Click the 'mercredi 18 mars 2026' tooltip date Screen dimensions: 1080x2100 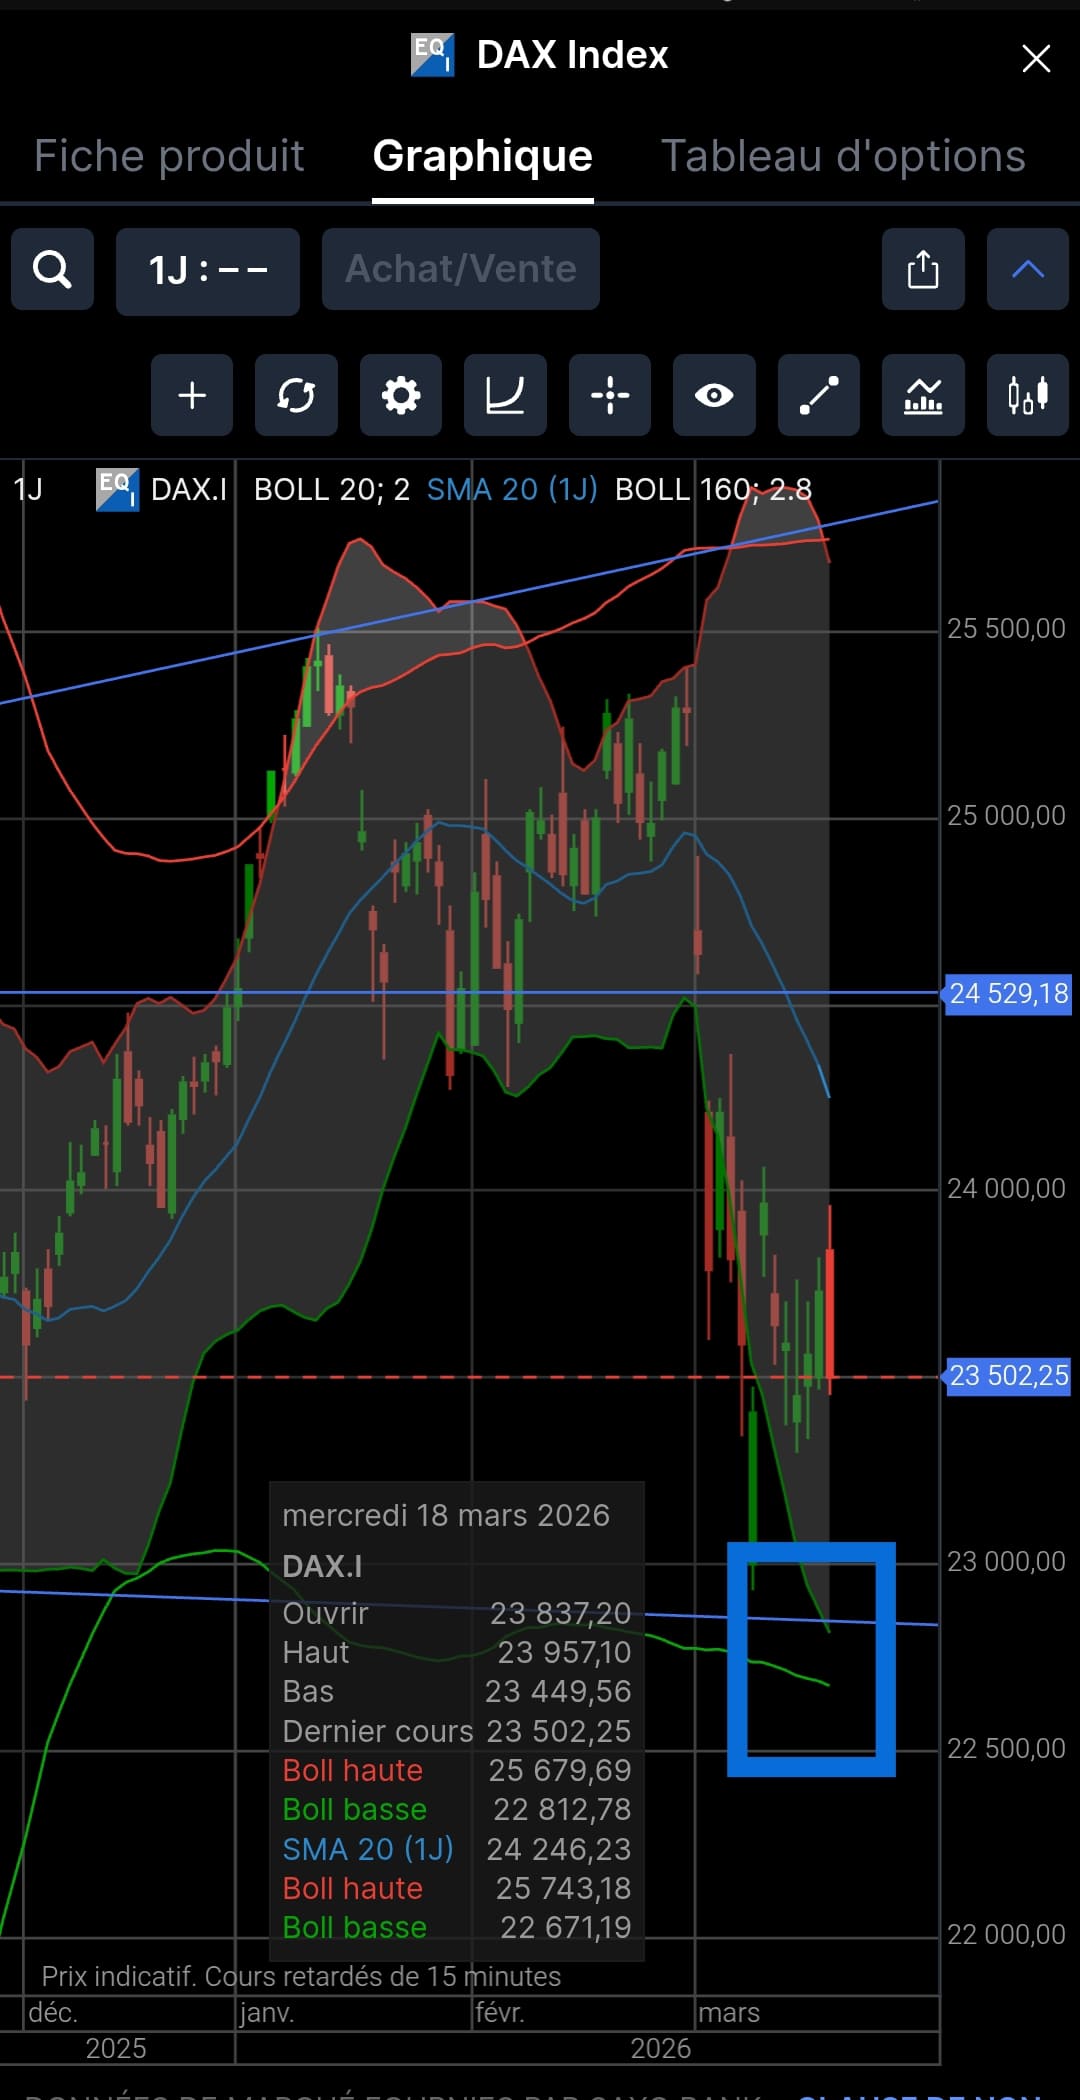click(446, 1516)
